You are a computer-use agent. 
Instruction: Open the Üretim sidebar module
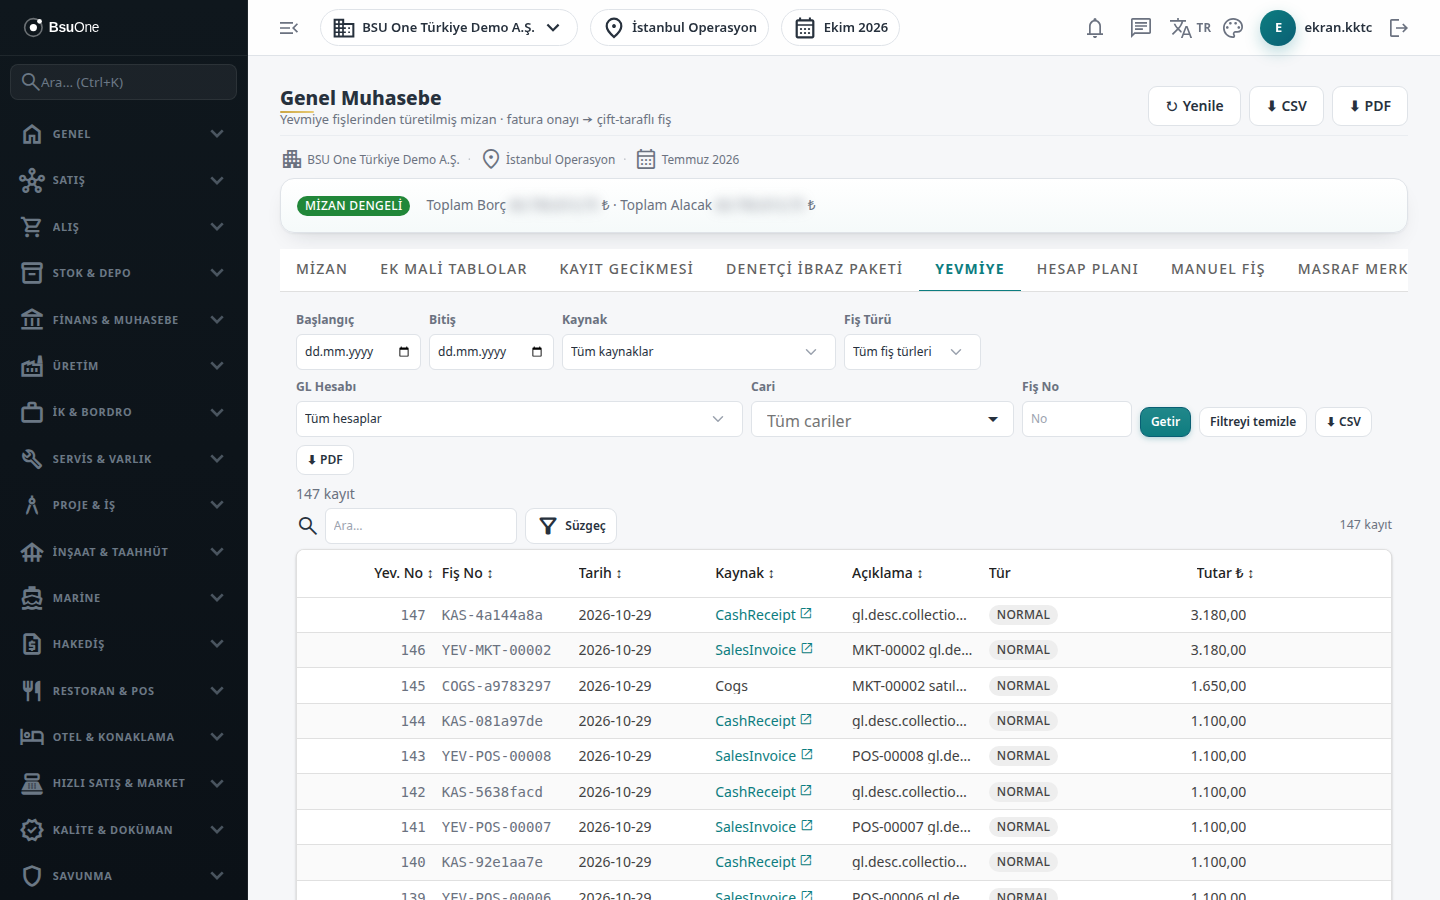click(x=124, y=366)
